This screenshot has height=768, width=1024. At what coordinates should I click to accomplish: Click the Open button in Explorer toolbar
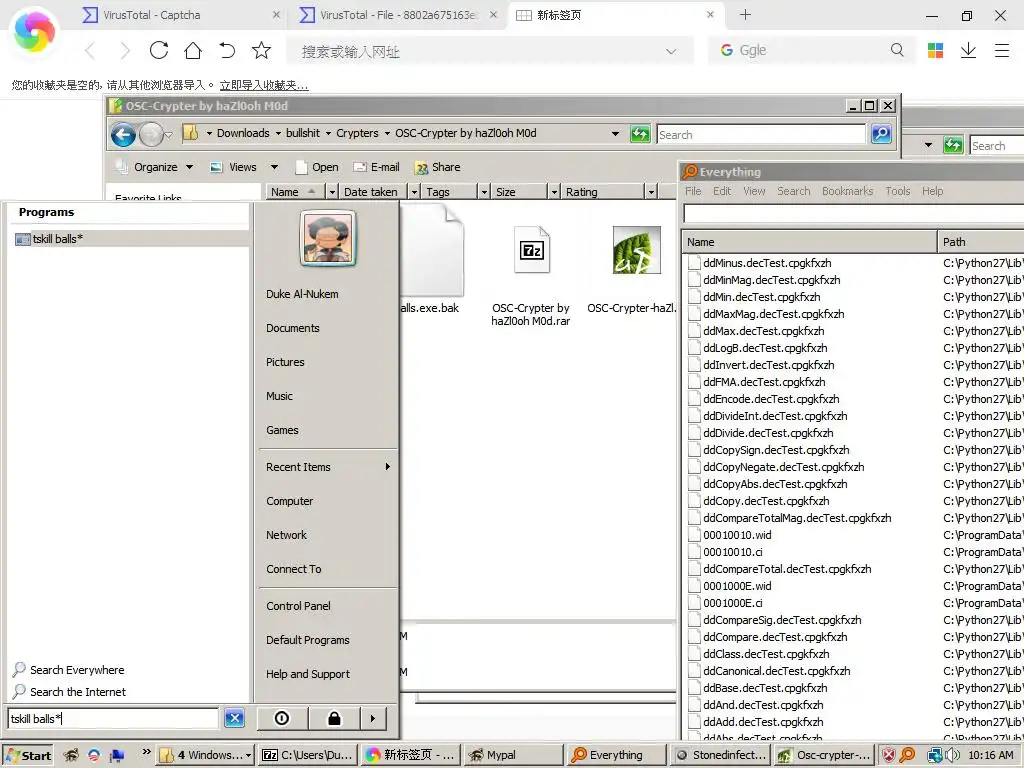317,167
